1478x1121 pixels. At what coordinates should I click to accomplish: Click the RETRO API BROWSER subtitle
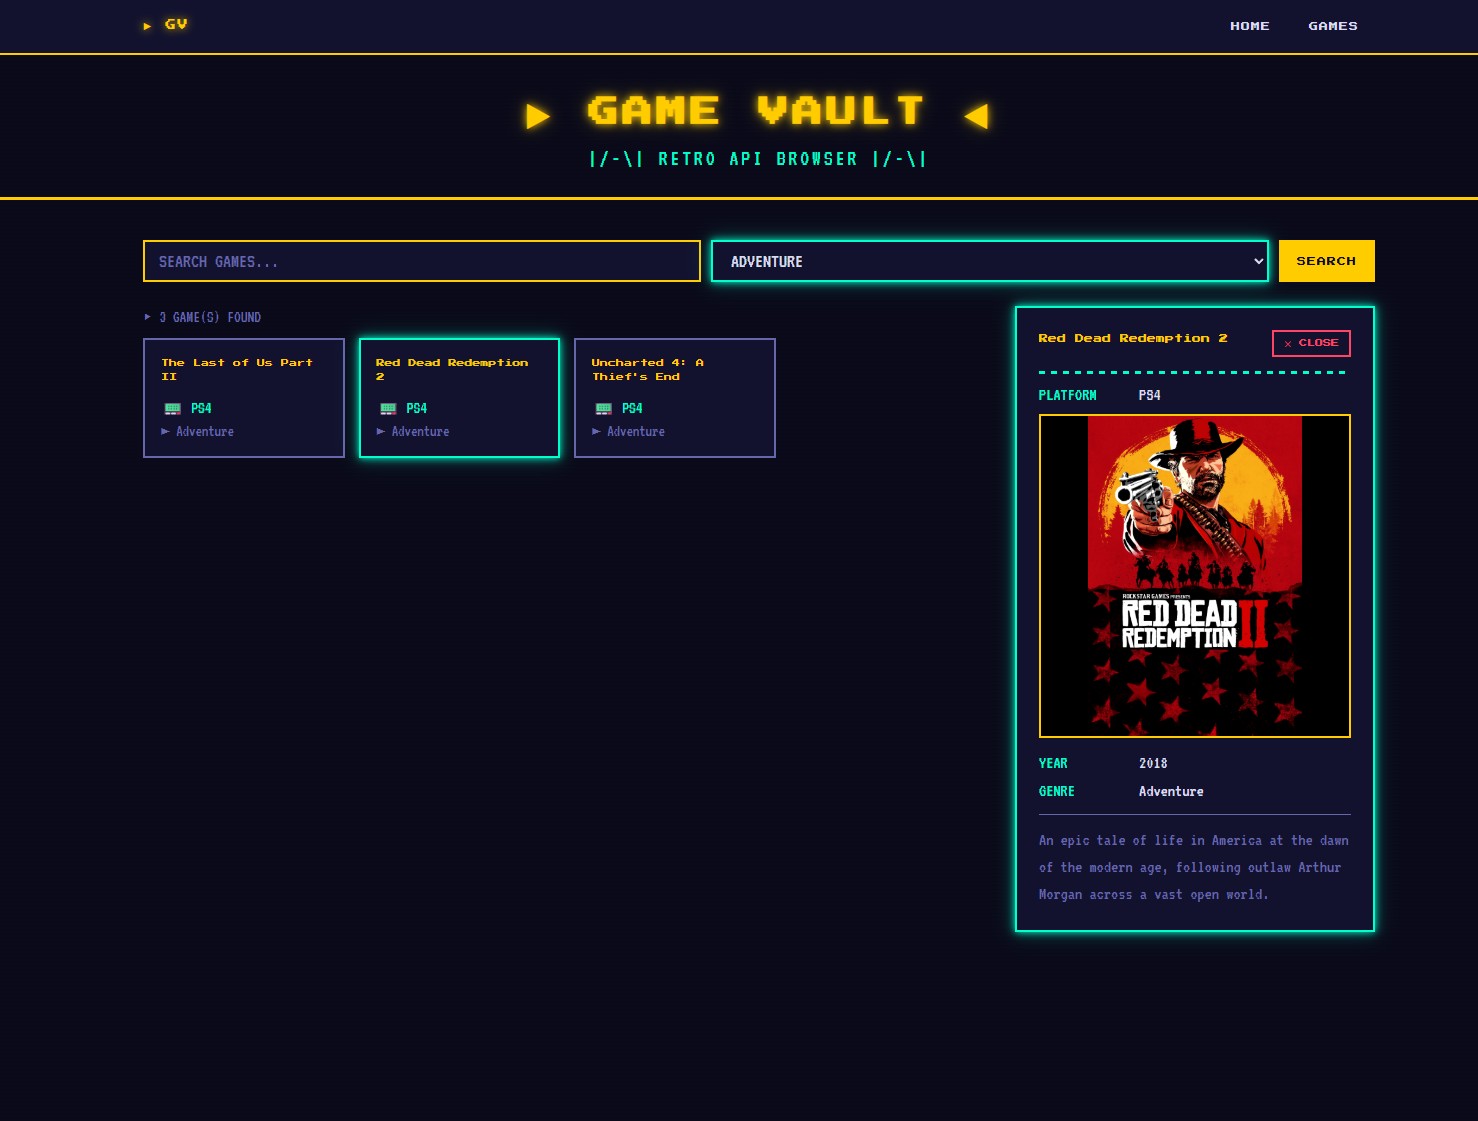pos(757,159)
